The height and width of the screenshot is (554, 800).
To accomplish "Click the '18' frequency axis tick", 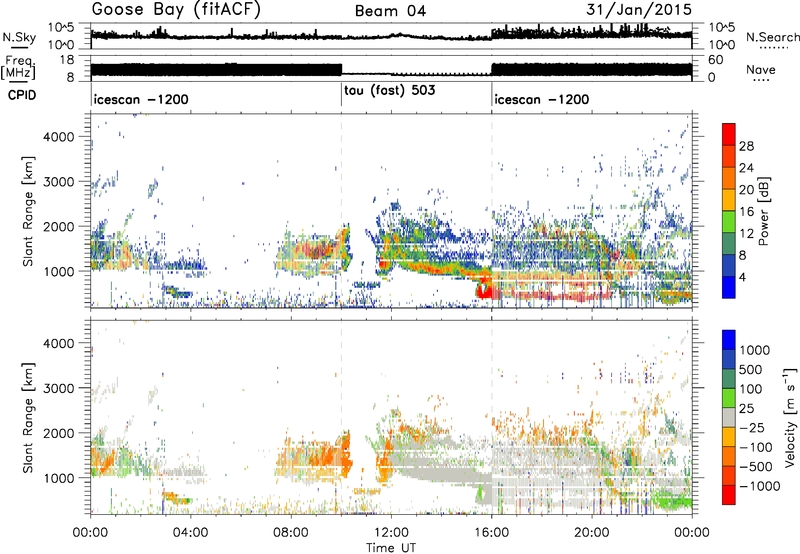I will click(x=68, y=60).
